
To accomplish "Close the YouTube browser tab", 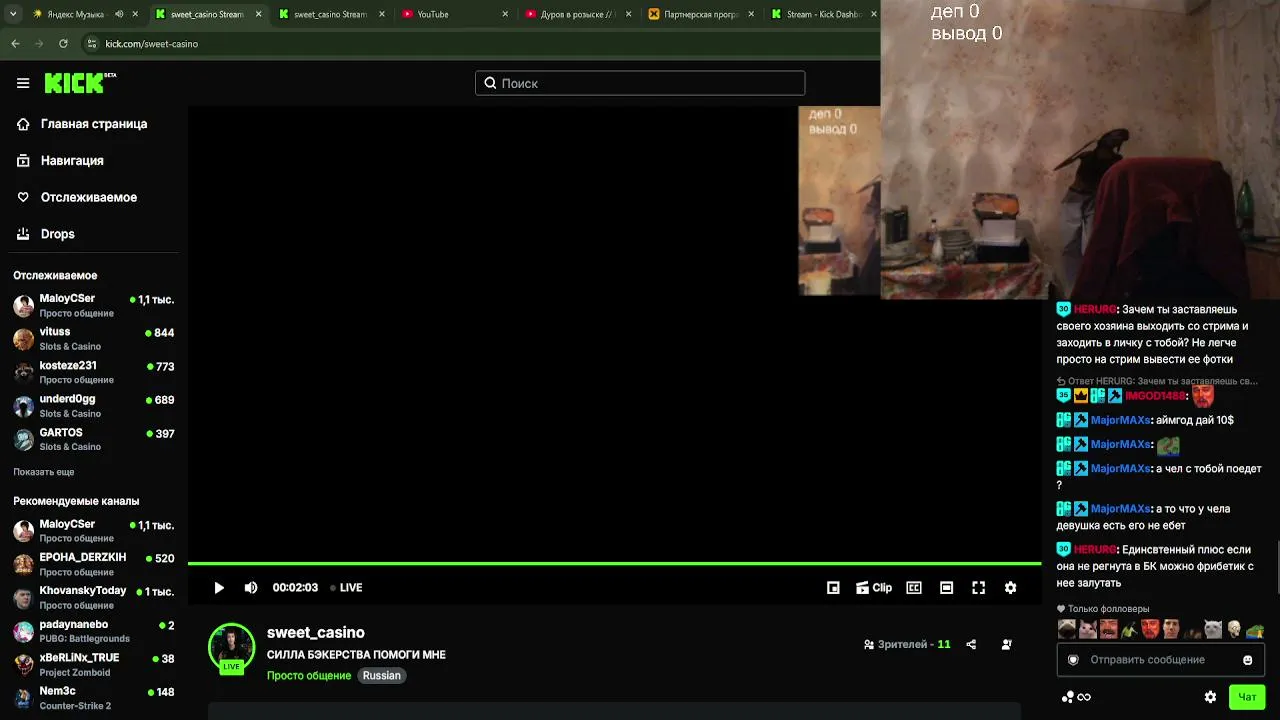I will 505,14.
